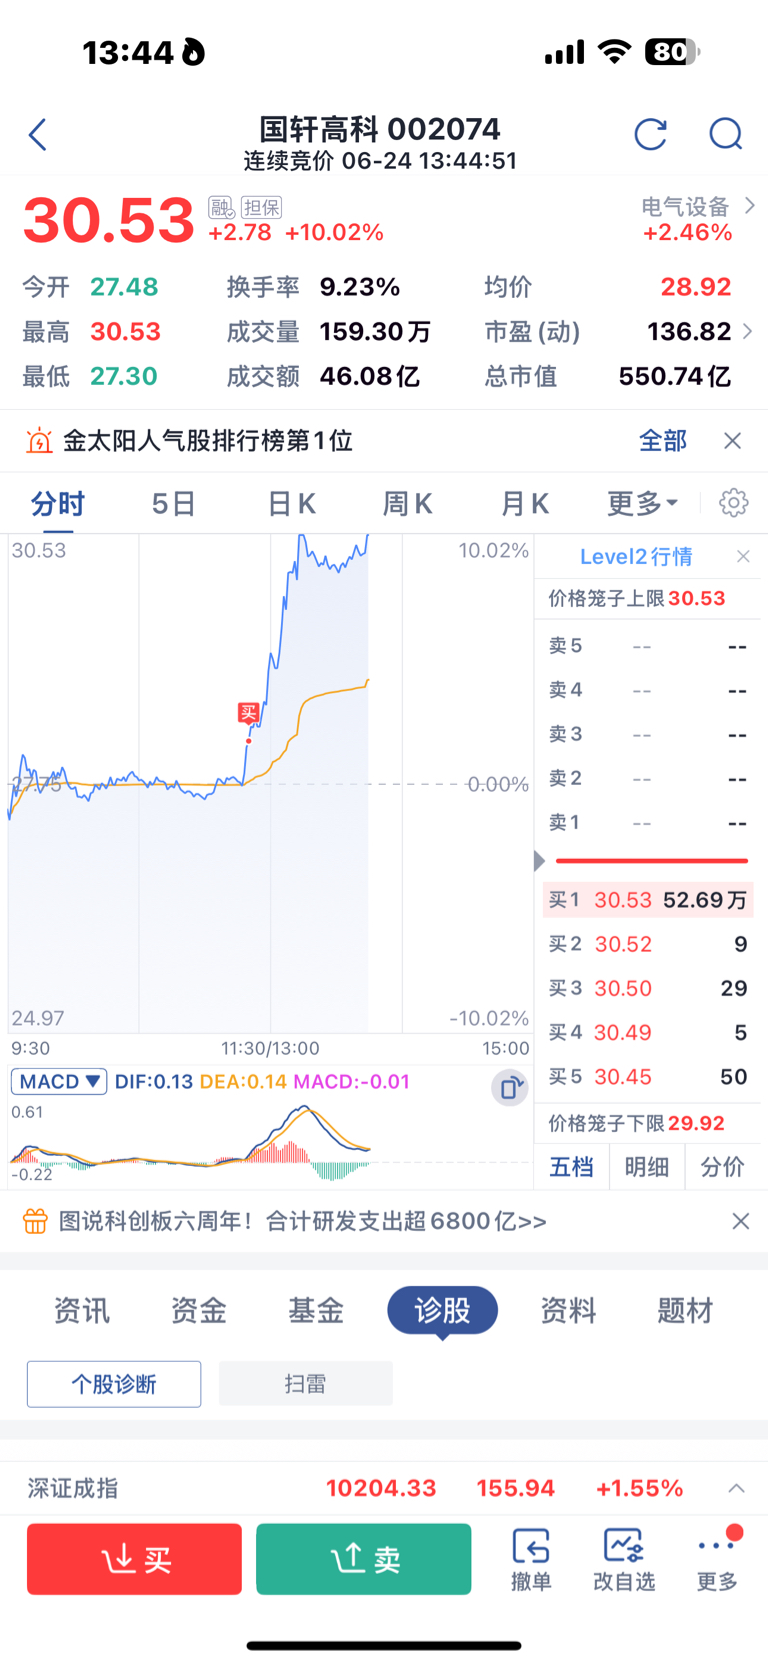Screen dimensions: 768x1665
Task: Close the 科创板六周年 promotion bar
Action: coord(741,1221)
